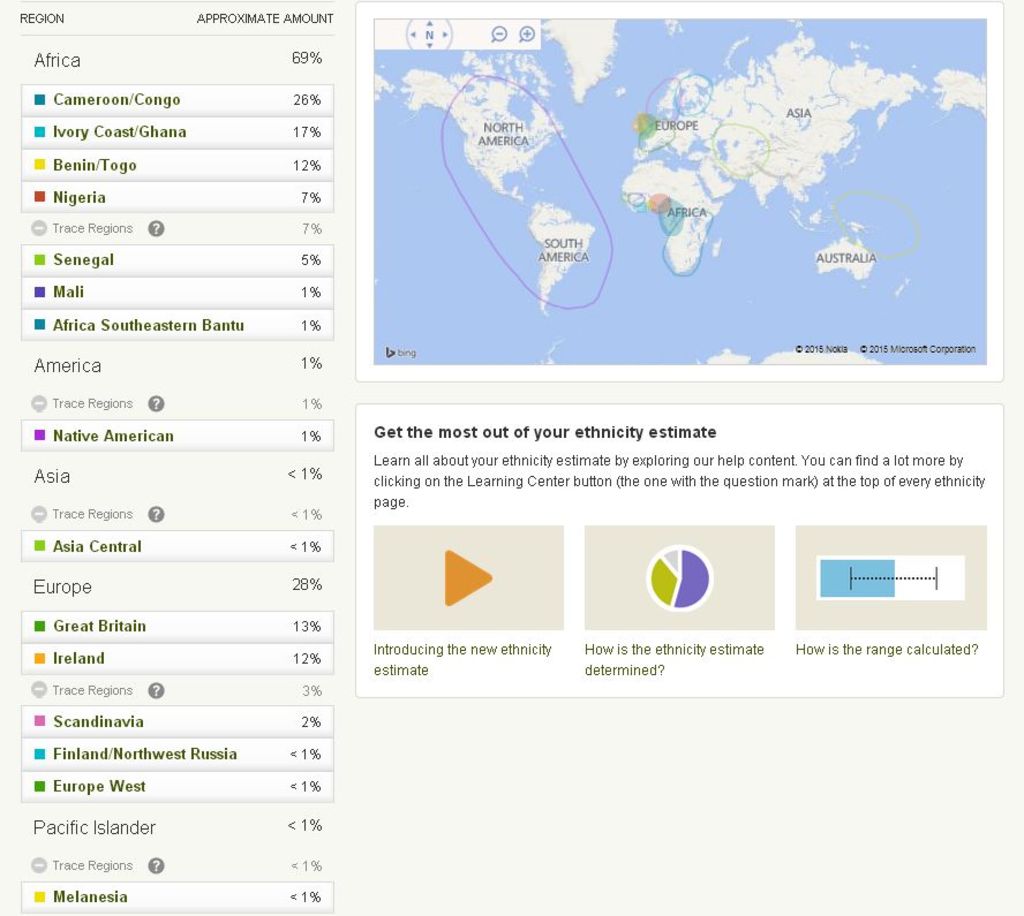Open 'Introducing the new ethnicity estimate' link
The height and width of the screenshot is (916, 1024).
tap(462, 660)
